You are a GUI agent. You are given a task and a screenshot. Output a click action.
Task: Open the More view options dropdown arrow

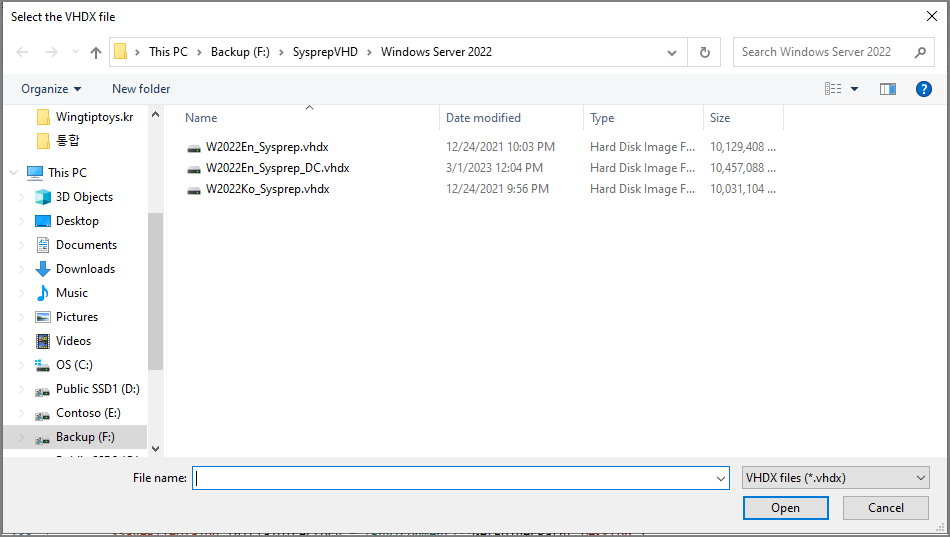pyautogui.click(x=854, y=89)
